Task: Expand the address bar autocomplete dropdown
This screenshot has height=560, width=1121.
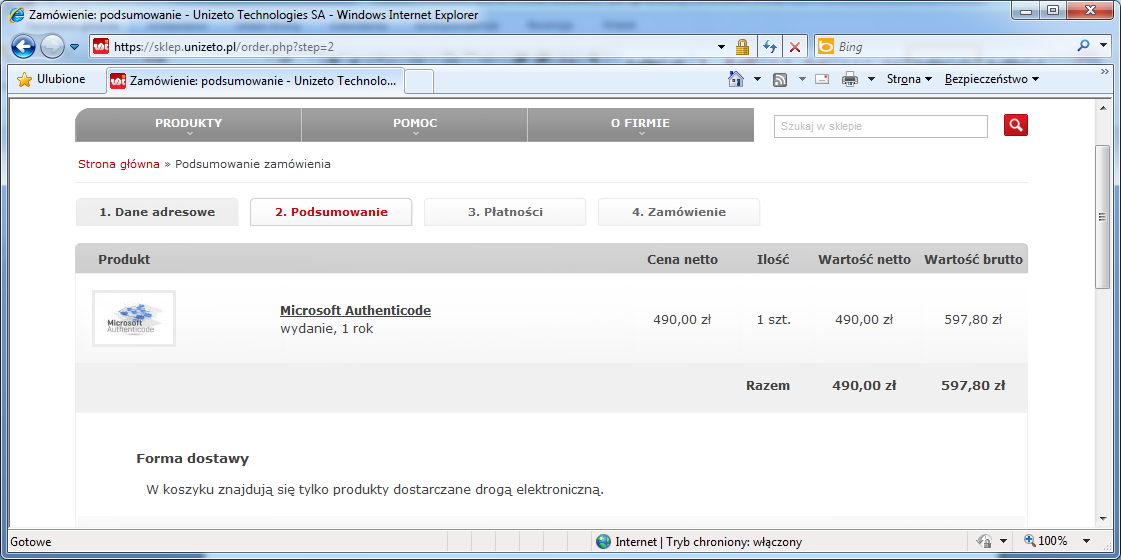Action: pos(721,47)
